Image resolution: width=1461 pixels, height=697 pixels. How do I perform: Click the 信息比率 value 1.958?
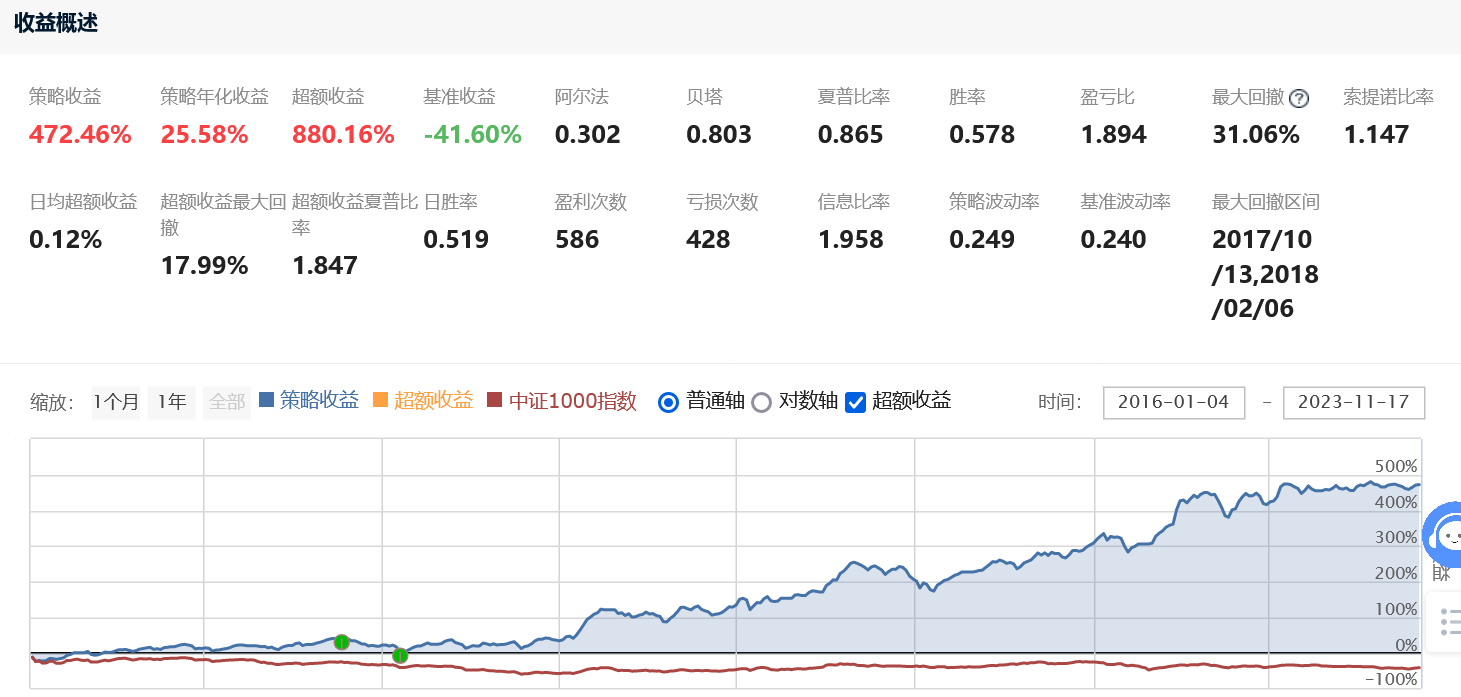coord(851,240)
